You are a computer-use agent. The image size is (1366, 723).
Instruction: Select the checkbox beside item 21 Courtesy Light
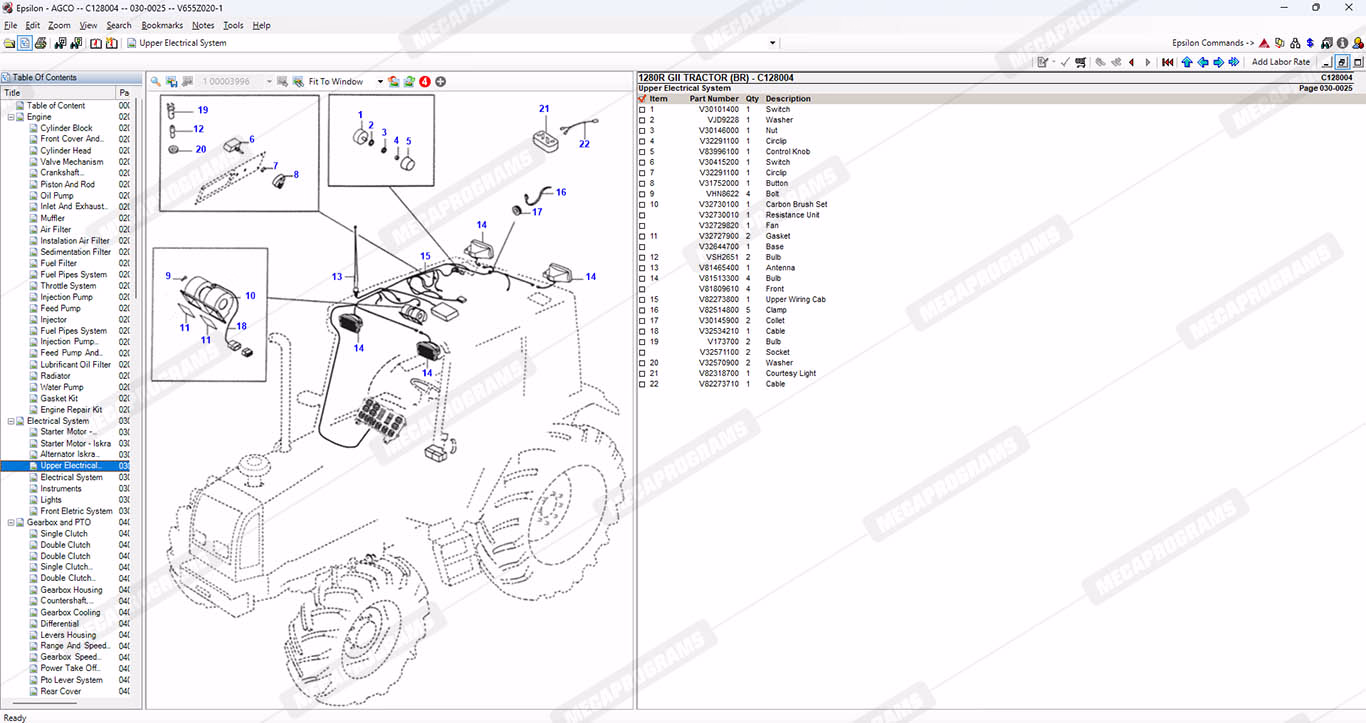642,374
